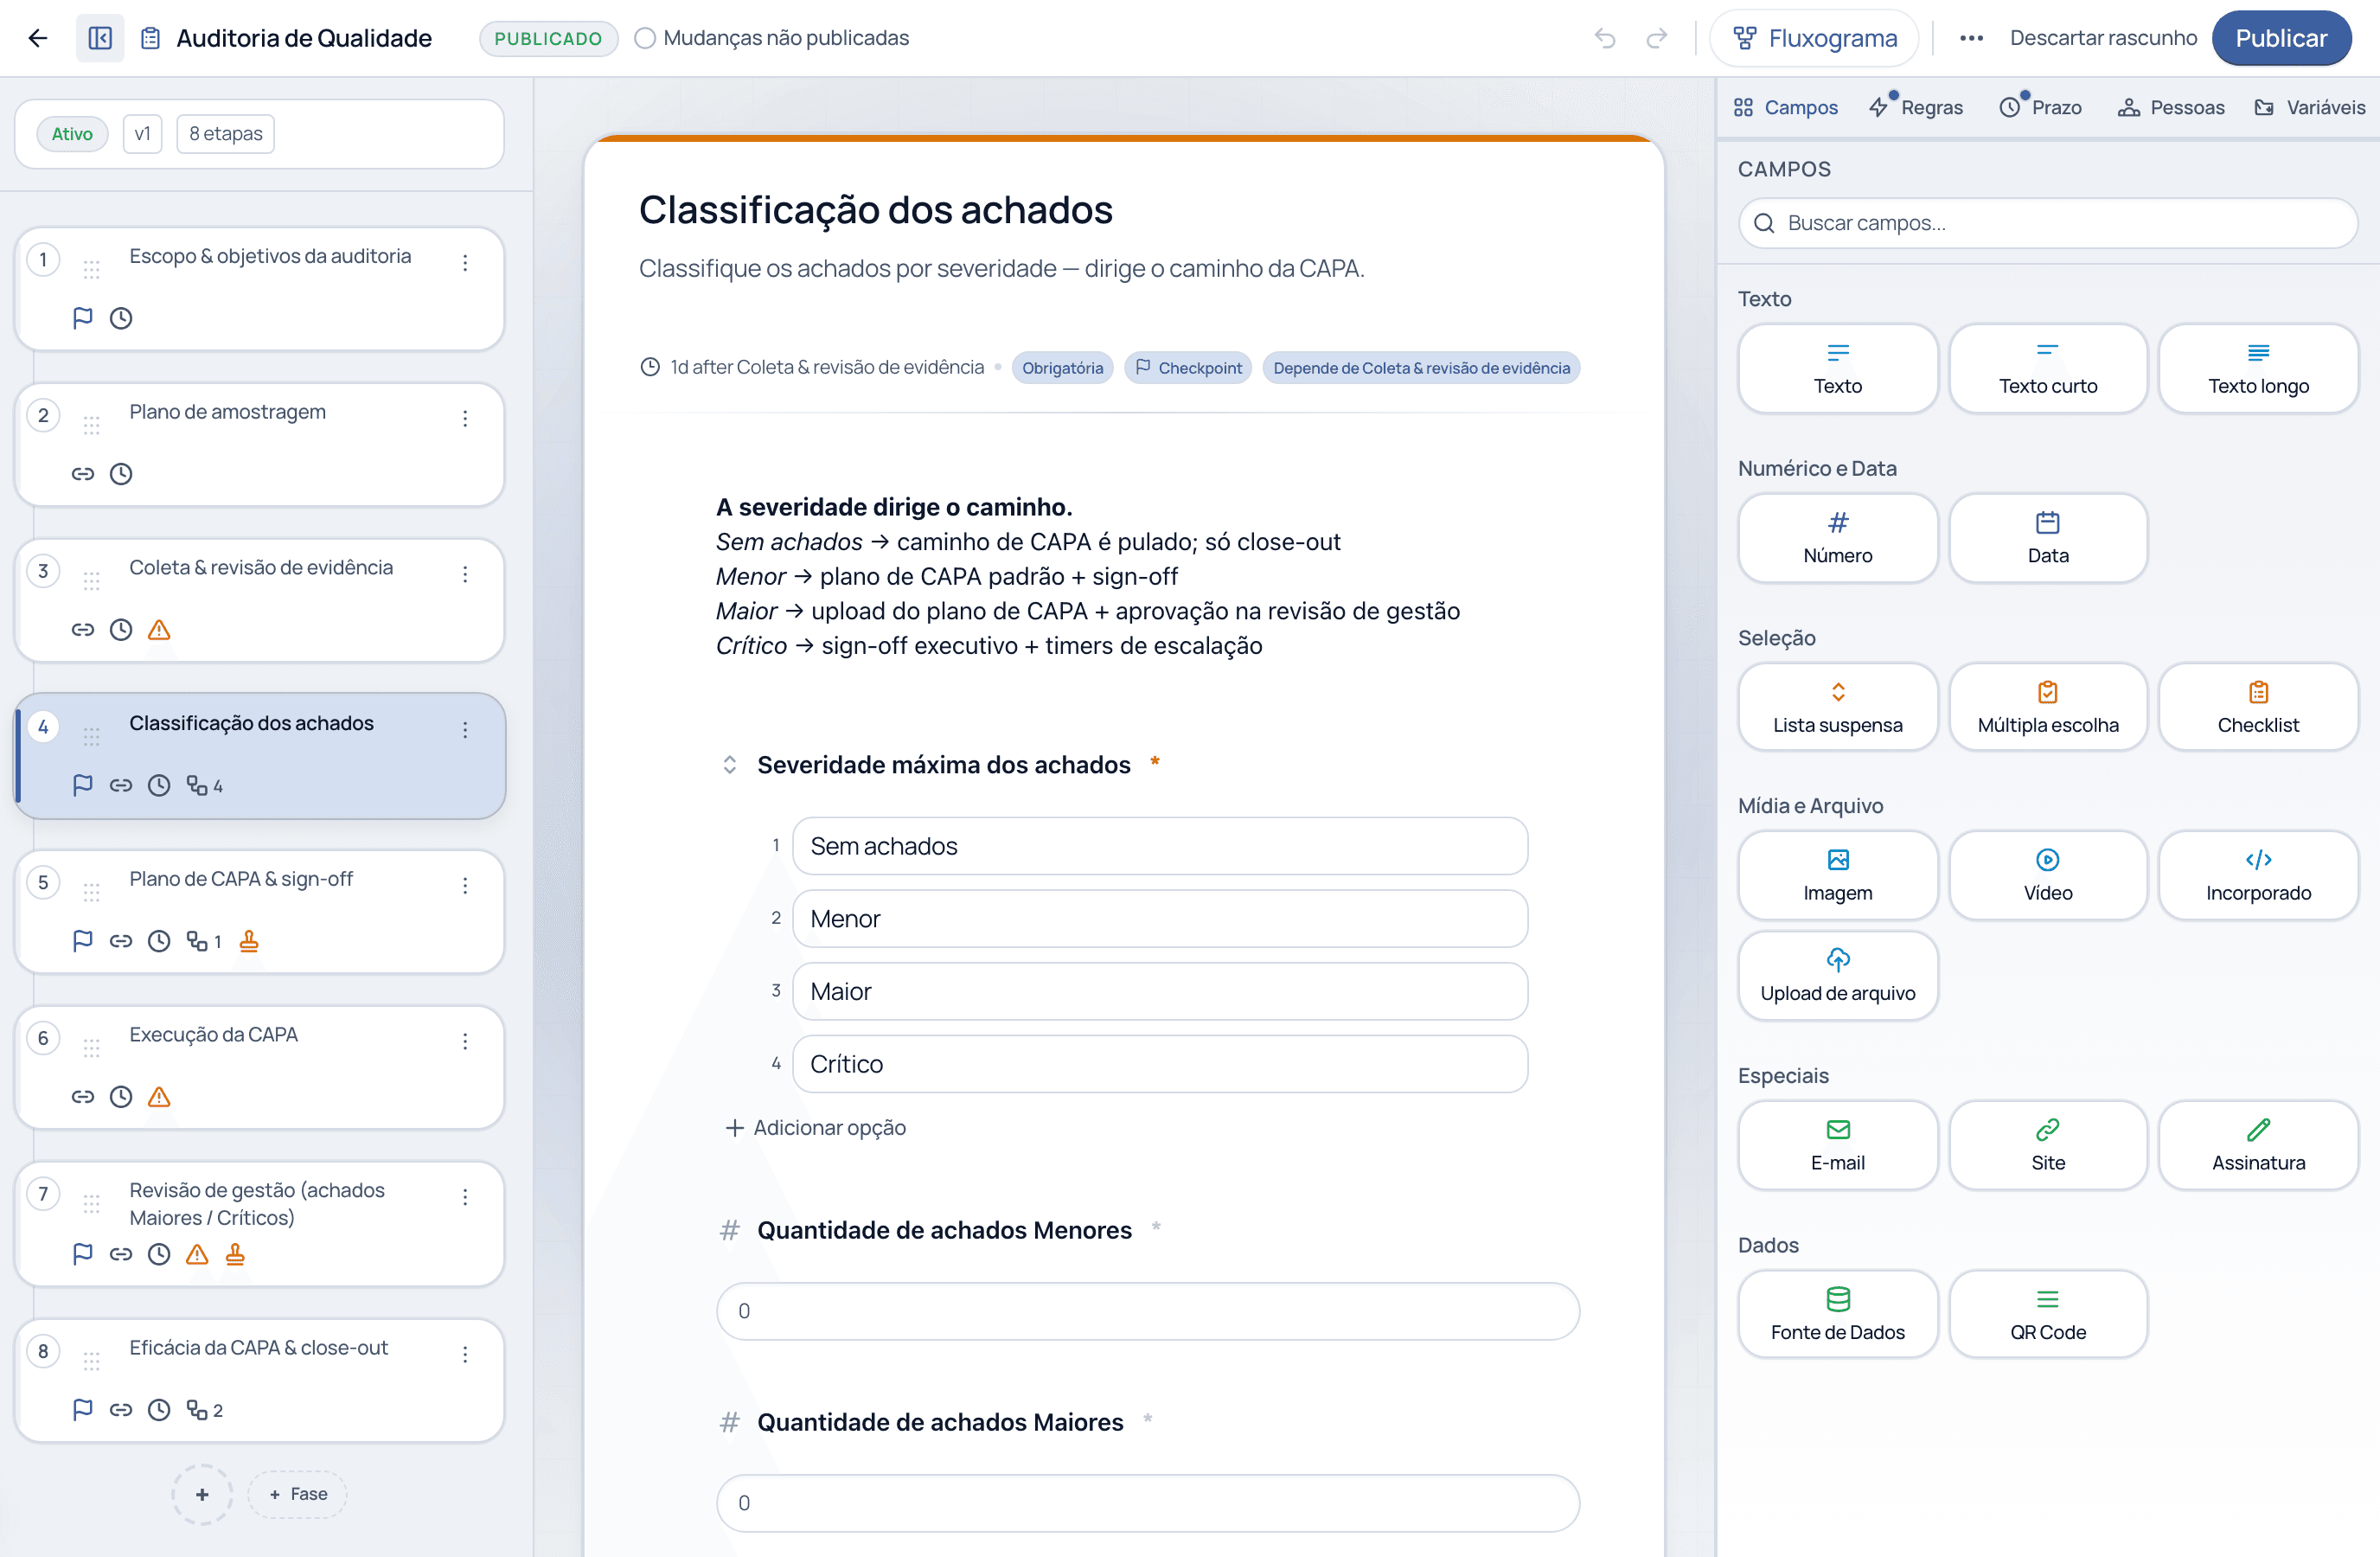2380x1557 pixels.
Task: Open options menu for Eficácia da CAPA step
Action: click(x=465, y=1354)
